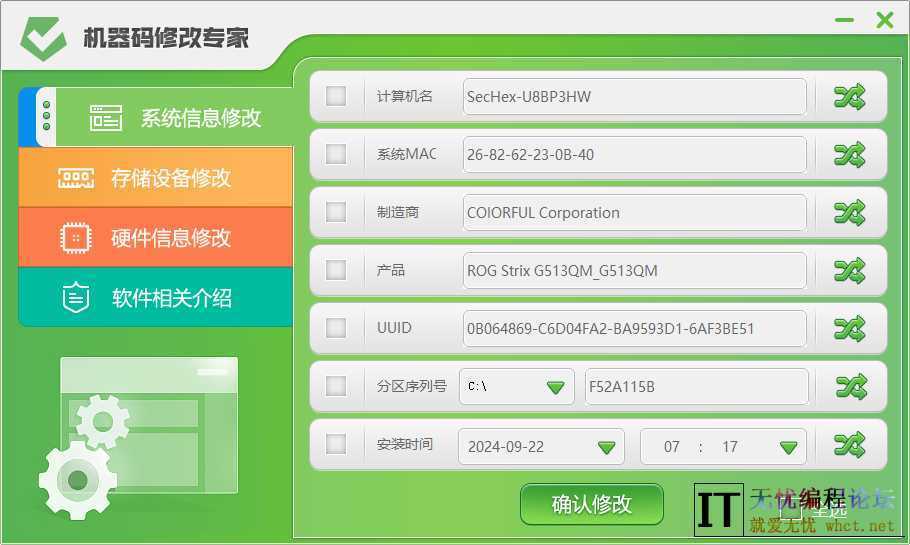The width and height of the screenshot is (910, 545).
Task: Click the shuffle icon for 计算机名
Action: 849,97
